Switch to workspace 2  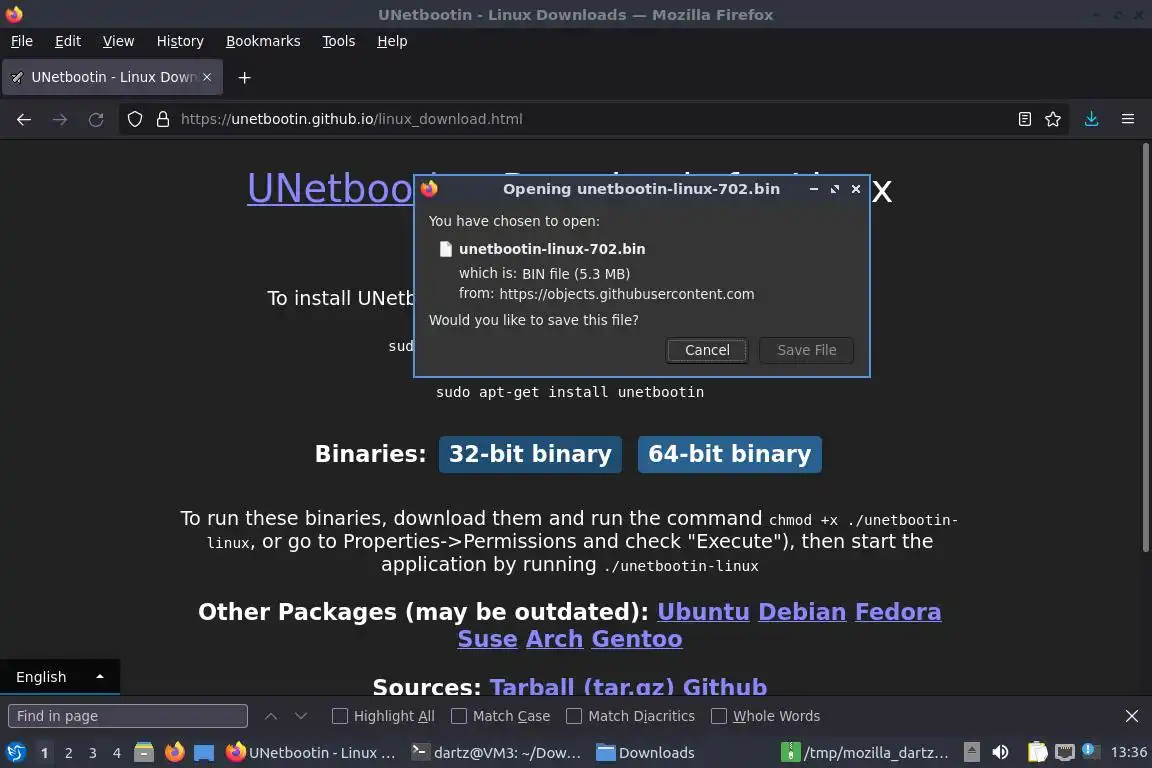pyautogui.click(x=68, y=753)
